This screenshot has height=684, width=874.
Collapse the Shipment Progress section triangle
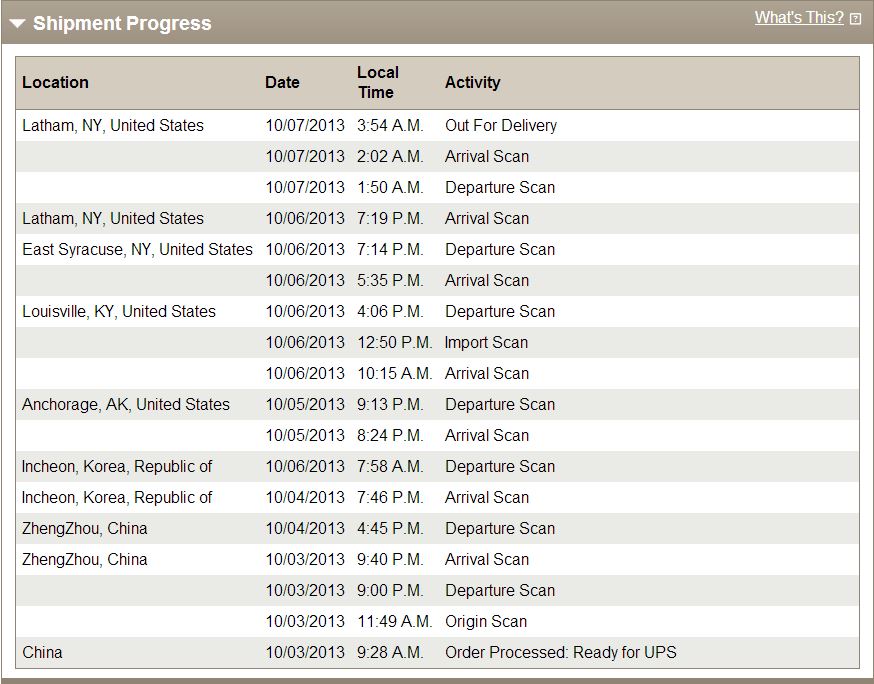point(17,23)
